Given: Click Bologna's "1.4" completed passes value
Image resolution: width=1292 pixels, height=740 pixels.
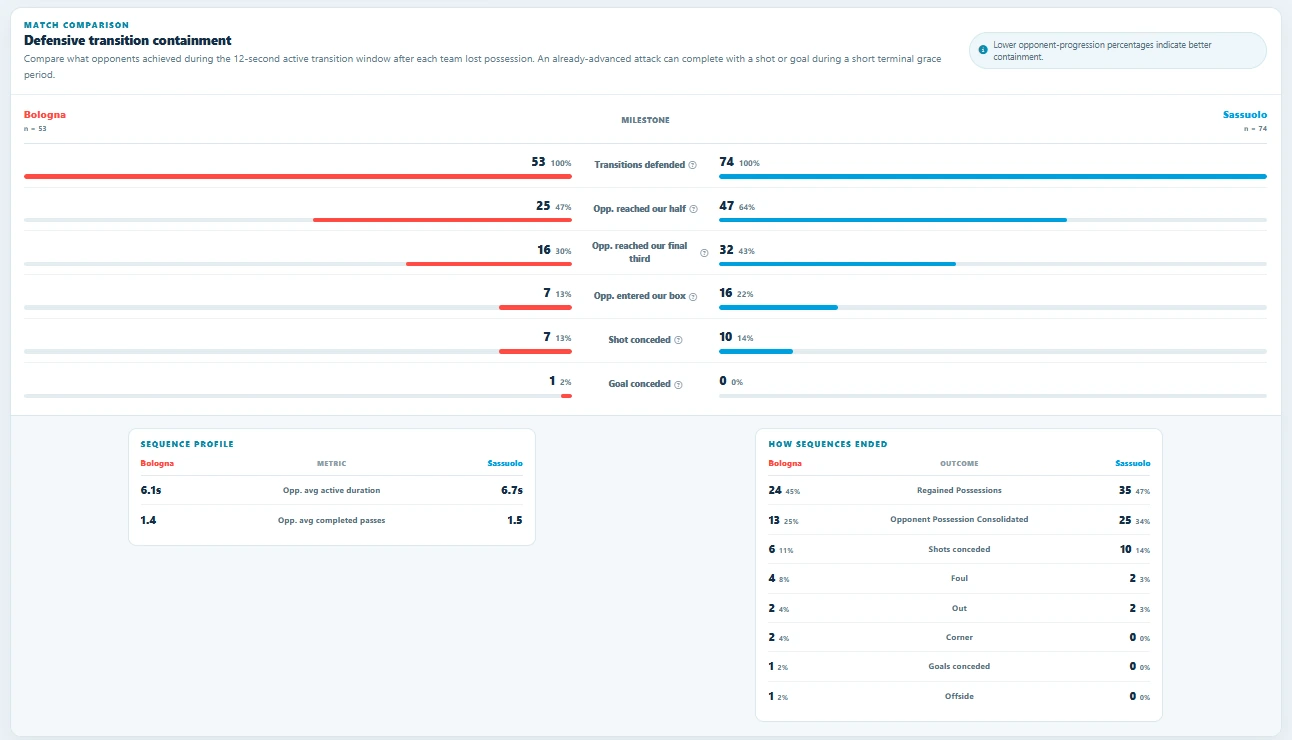Looking at the screenshot, I should point(148,520).
